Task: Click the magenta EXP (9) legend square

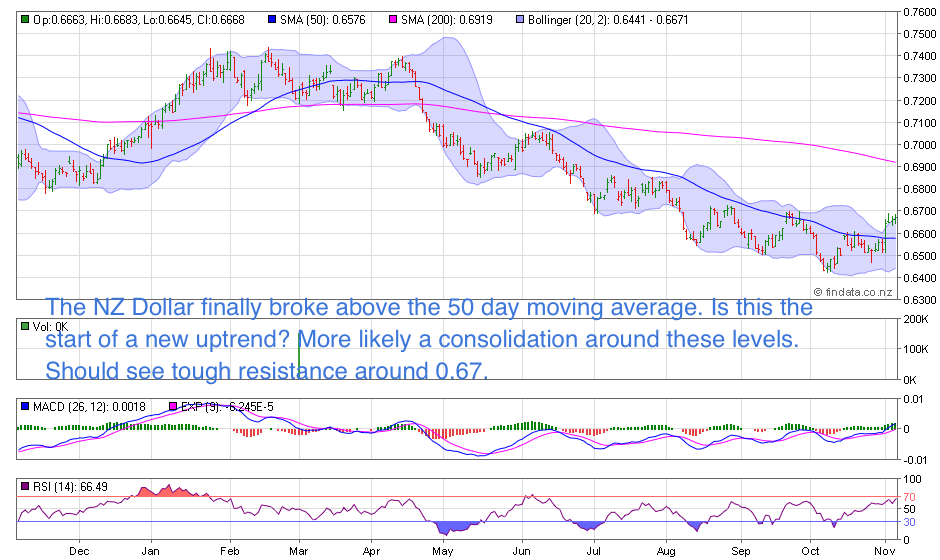Action: coord(173,407)
